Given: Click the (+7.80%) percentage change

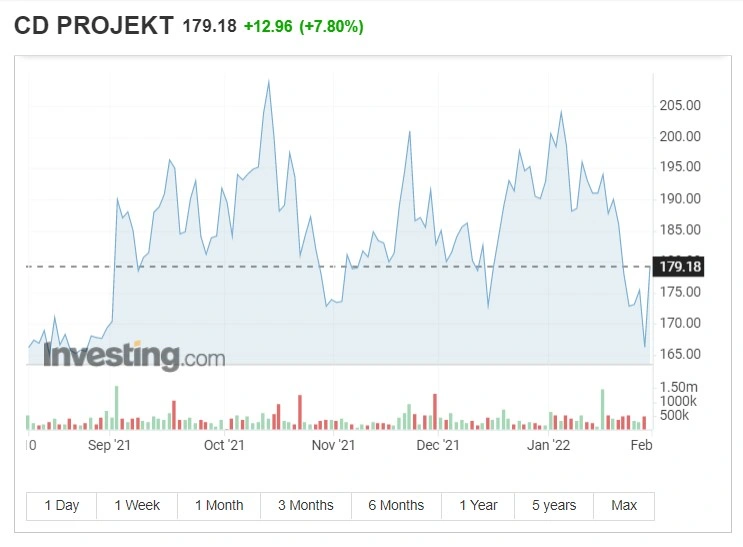Looking at the screenshot, I should tap(331, 26).
